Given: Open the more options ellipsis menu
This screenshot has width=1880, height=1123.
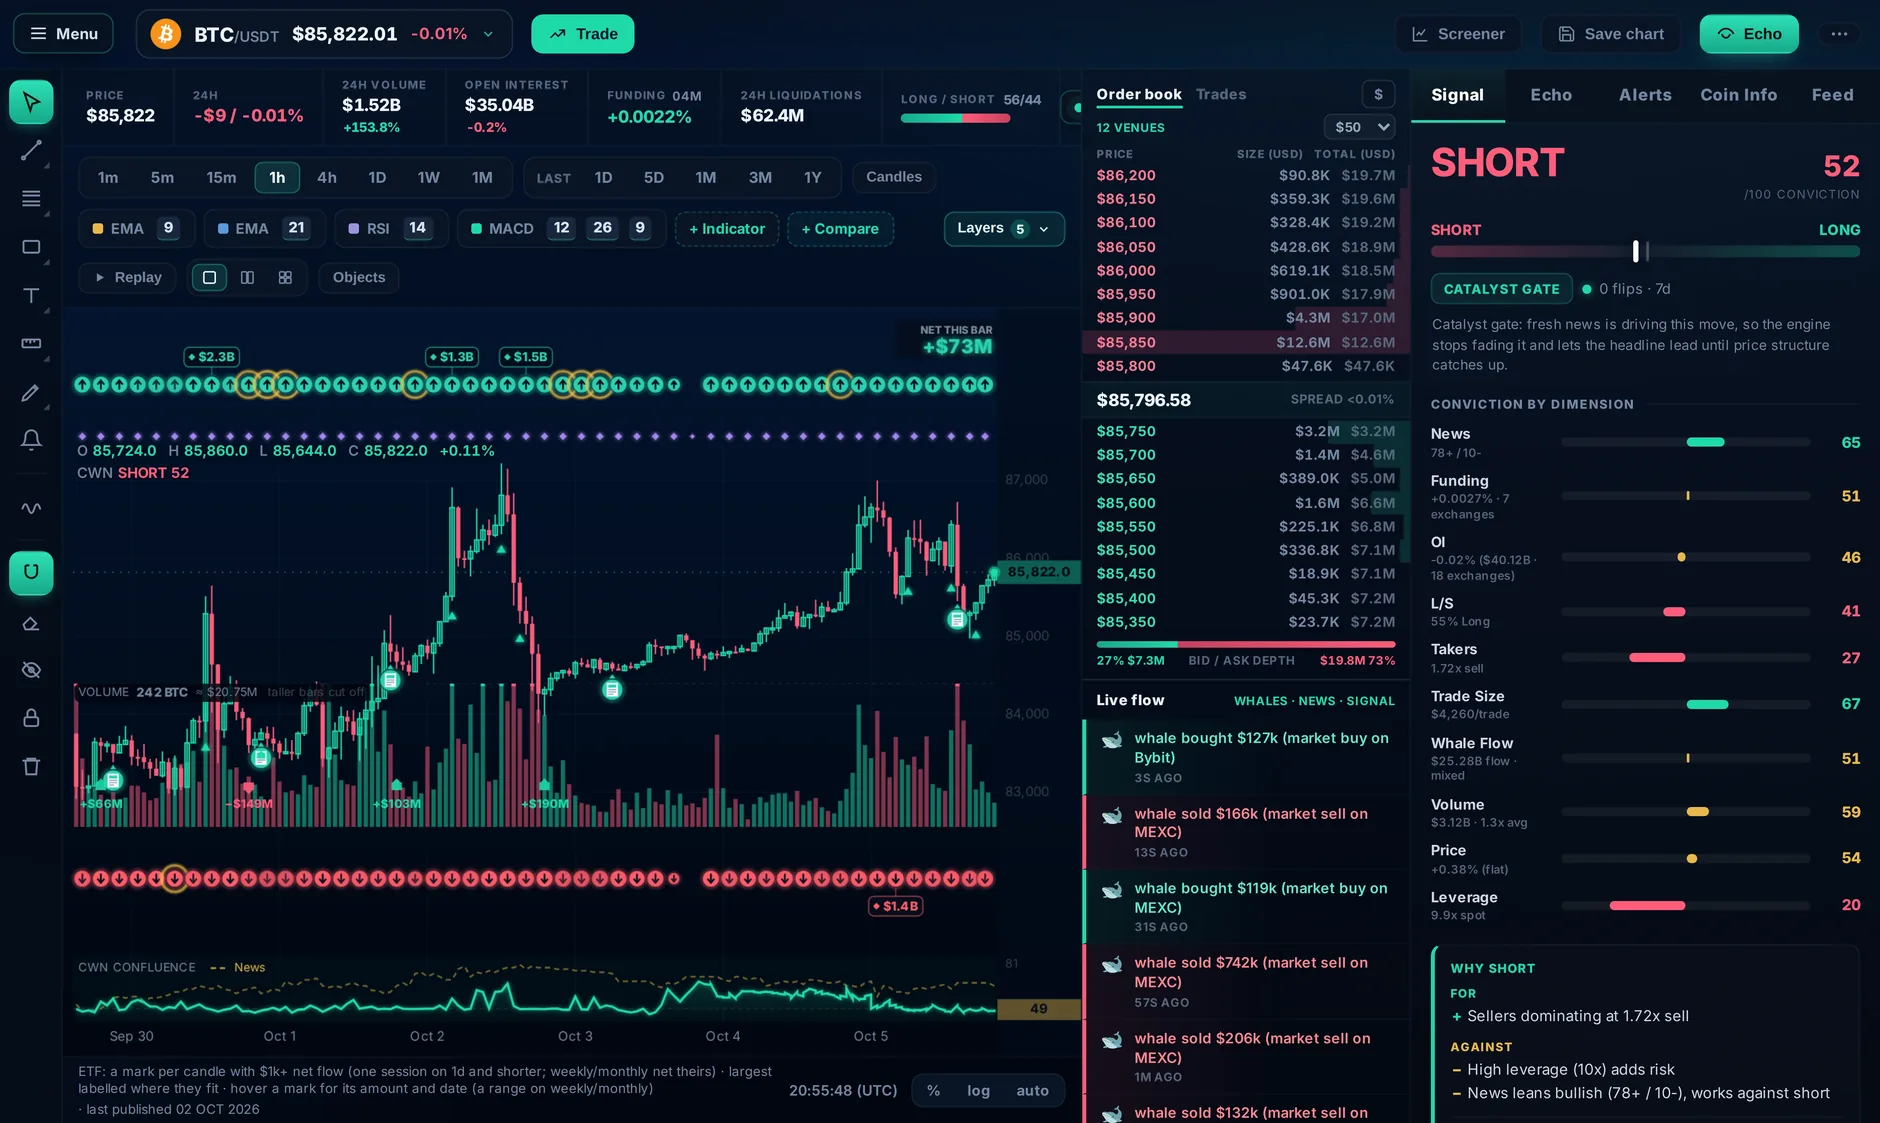Looking at the screenshot, I should (x=1839, y=34).
